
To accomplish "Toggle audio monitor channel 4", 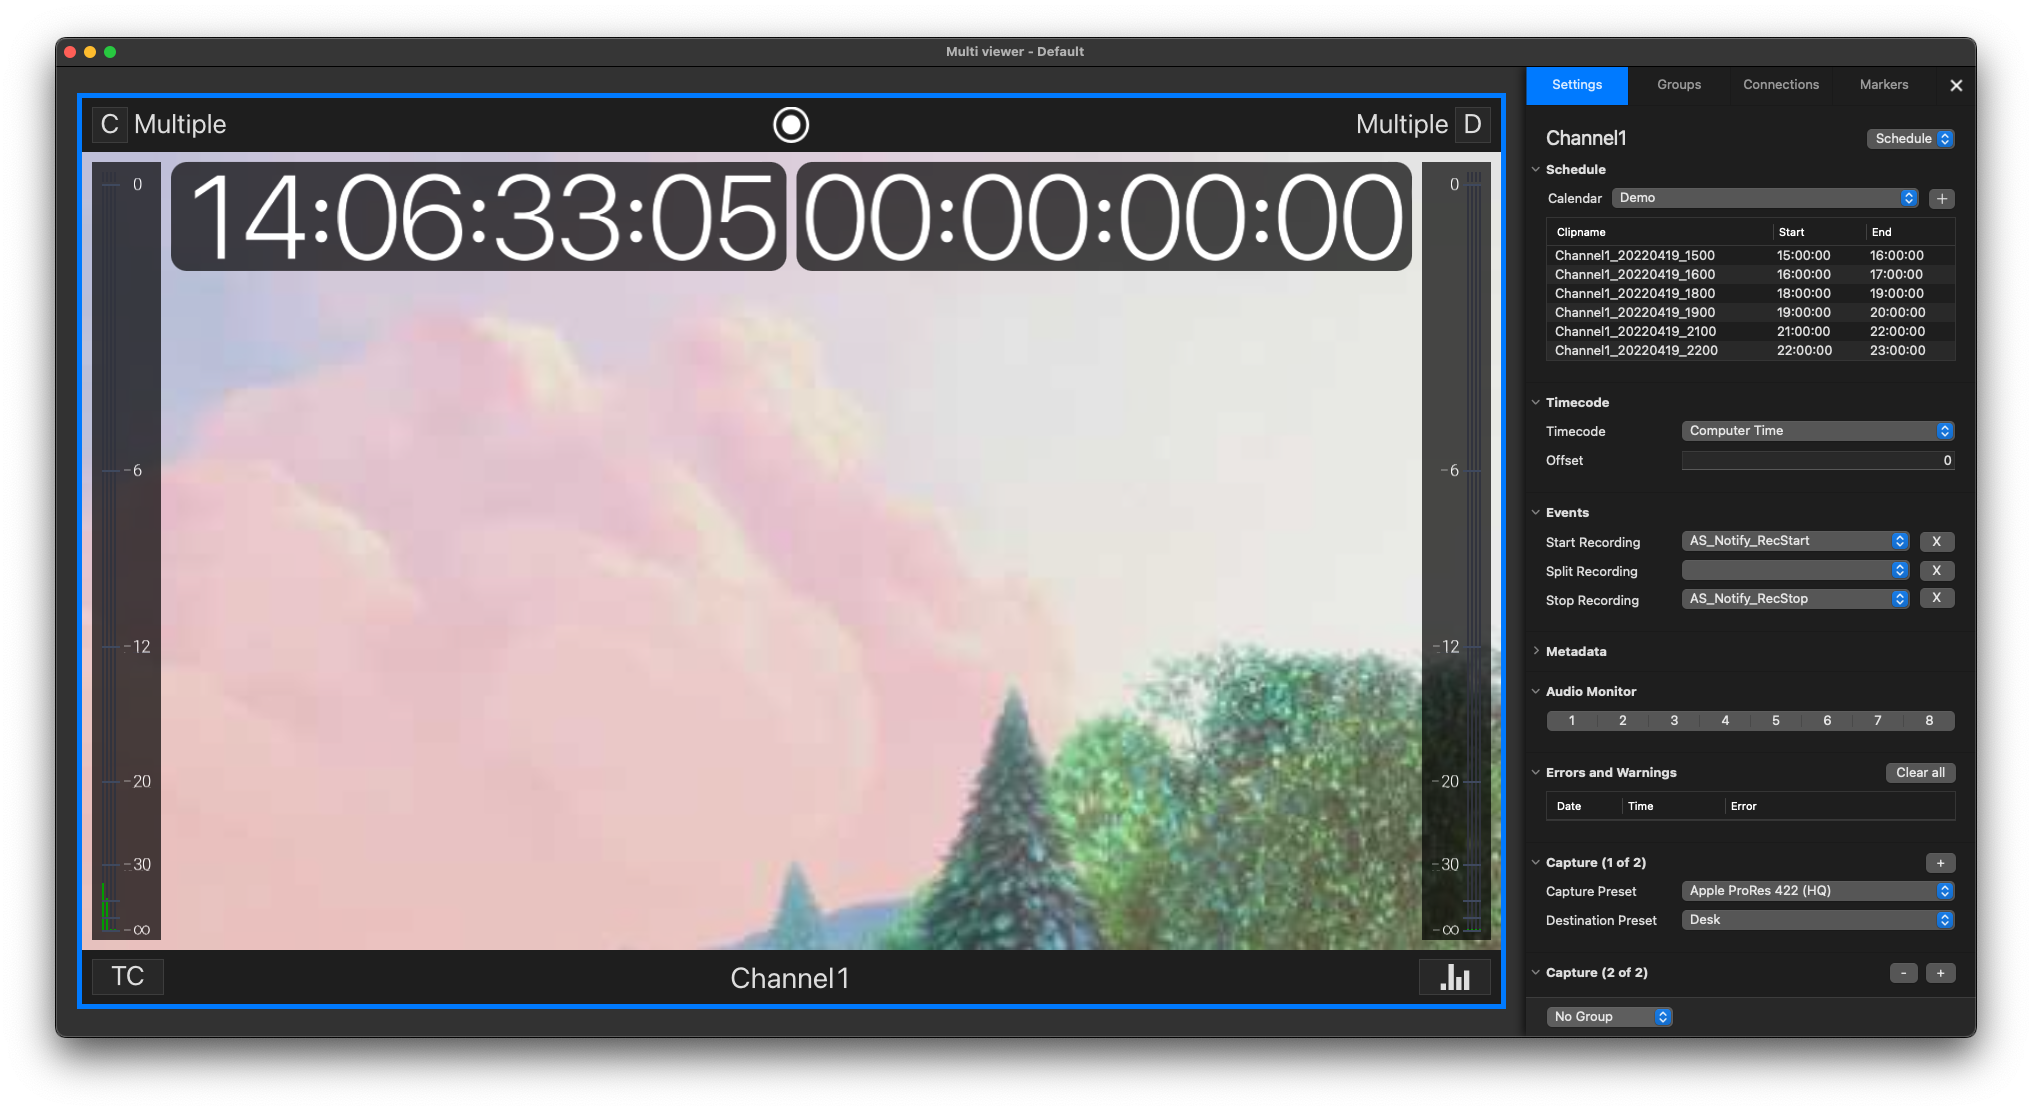I will [x=1725, y=721].
